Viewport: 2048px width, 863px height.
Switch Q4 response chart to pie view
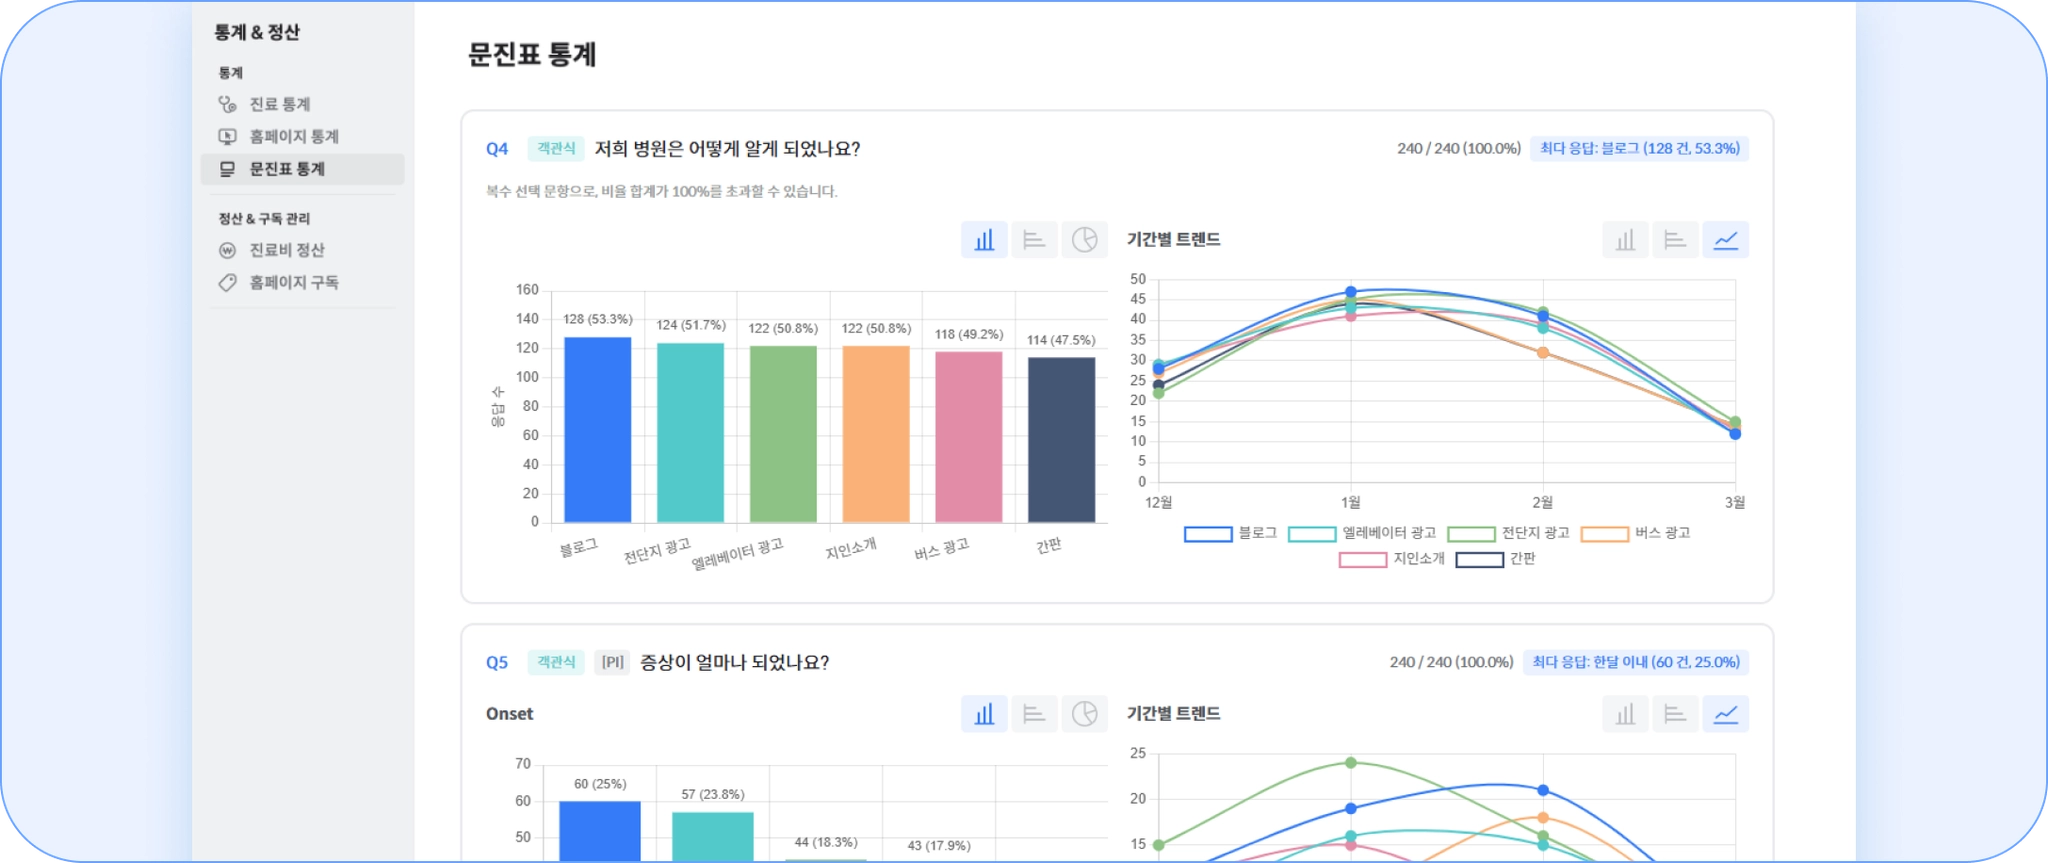coord(1084,240)
